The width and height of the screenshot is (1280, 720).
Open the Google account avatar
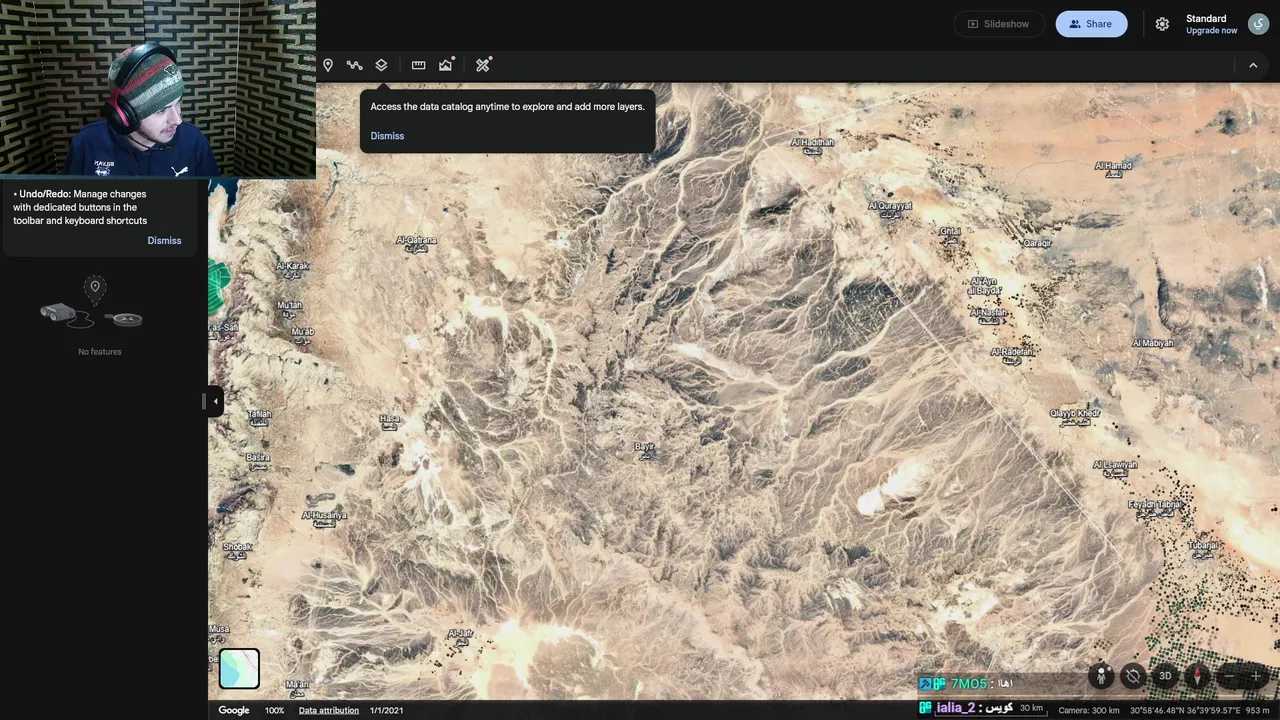click(x=1258, y=24)
